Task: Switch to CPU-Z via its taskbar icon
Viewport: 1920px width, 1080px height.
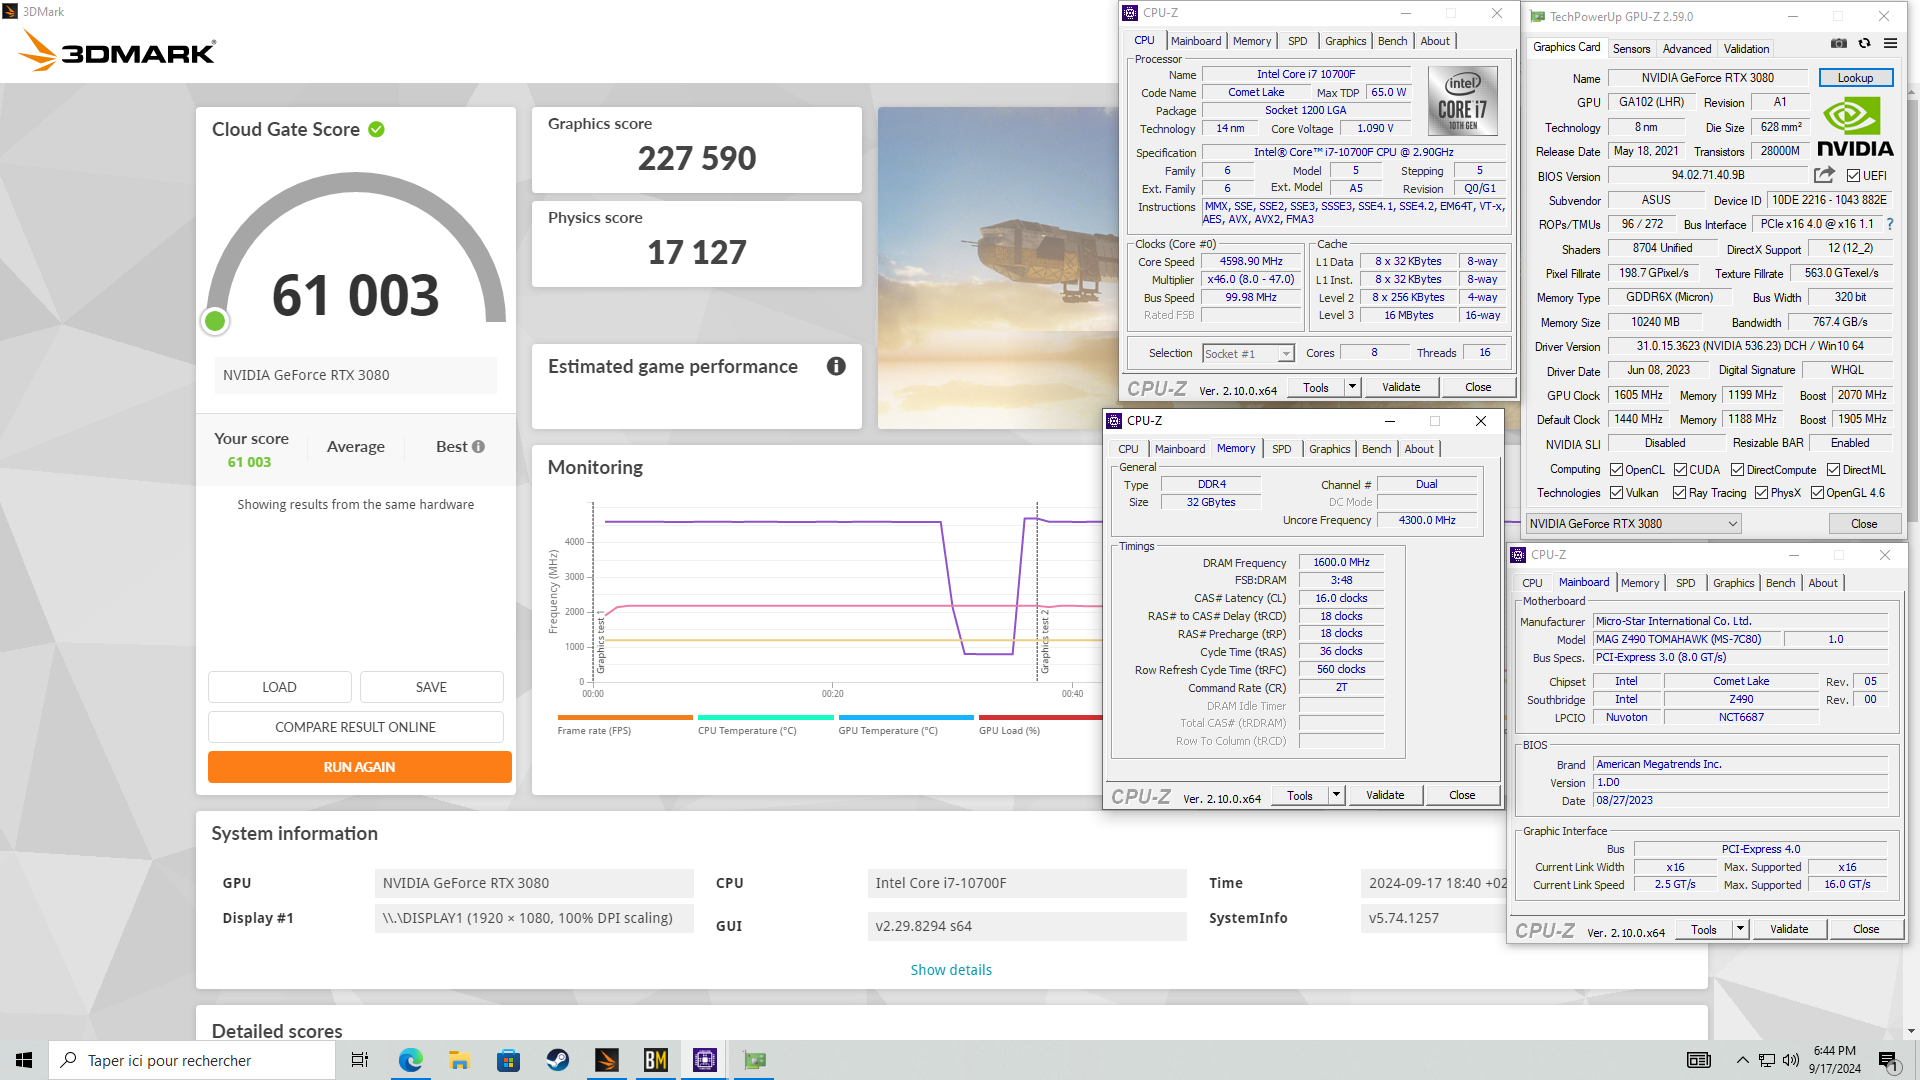Action: pyautogui.click(x=704, y=1060)
